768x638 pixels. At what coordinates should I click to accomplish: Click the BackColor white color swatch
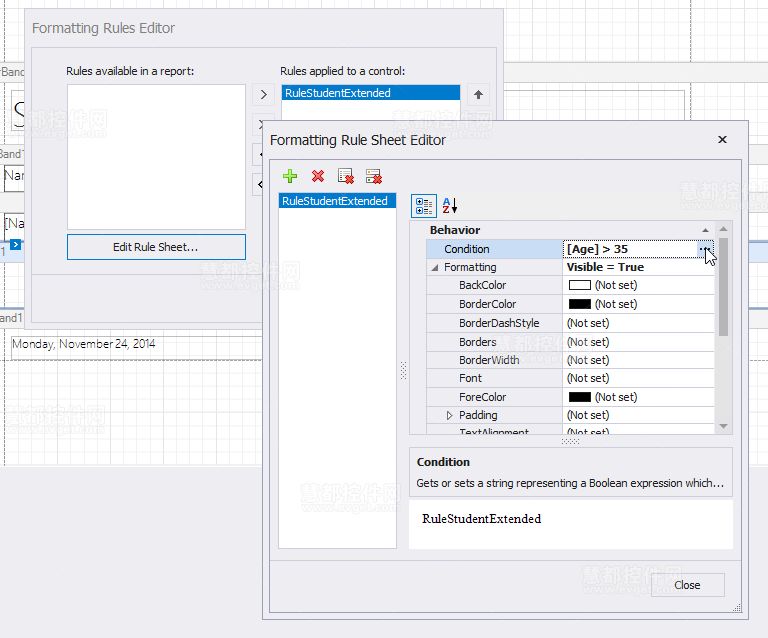[579, 285]
